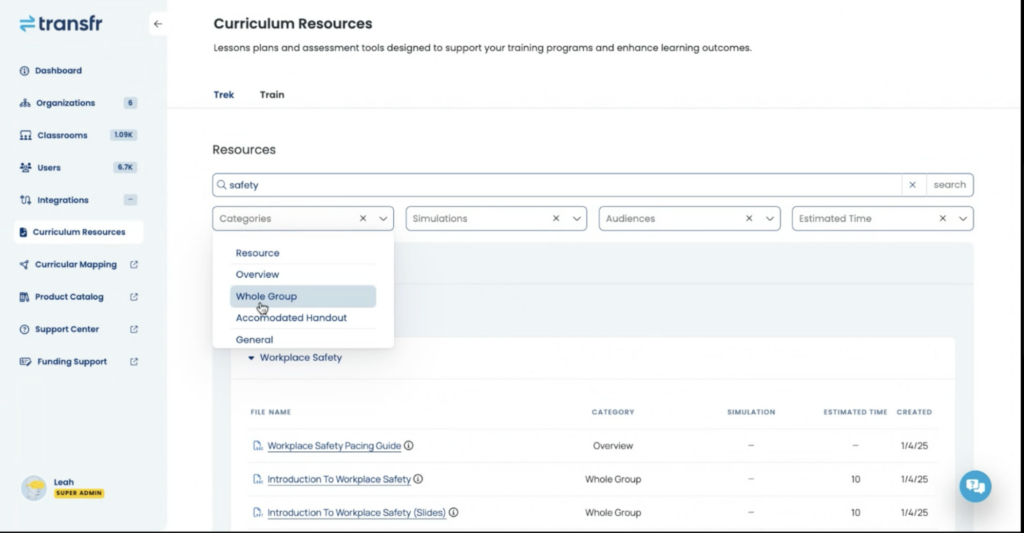Viewport: 1024px width, 533px height.
Task: Clear the Categories filter selection
Action: (363, 218)
